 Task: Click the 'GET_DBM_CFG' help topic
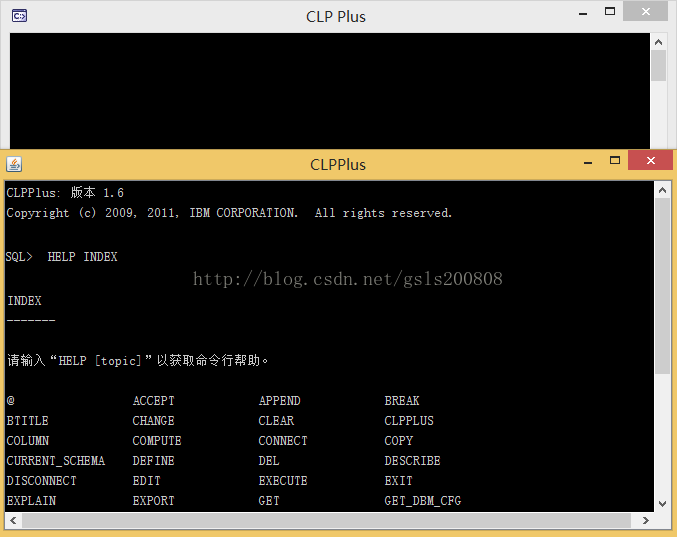point(423,501)
